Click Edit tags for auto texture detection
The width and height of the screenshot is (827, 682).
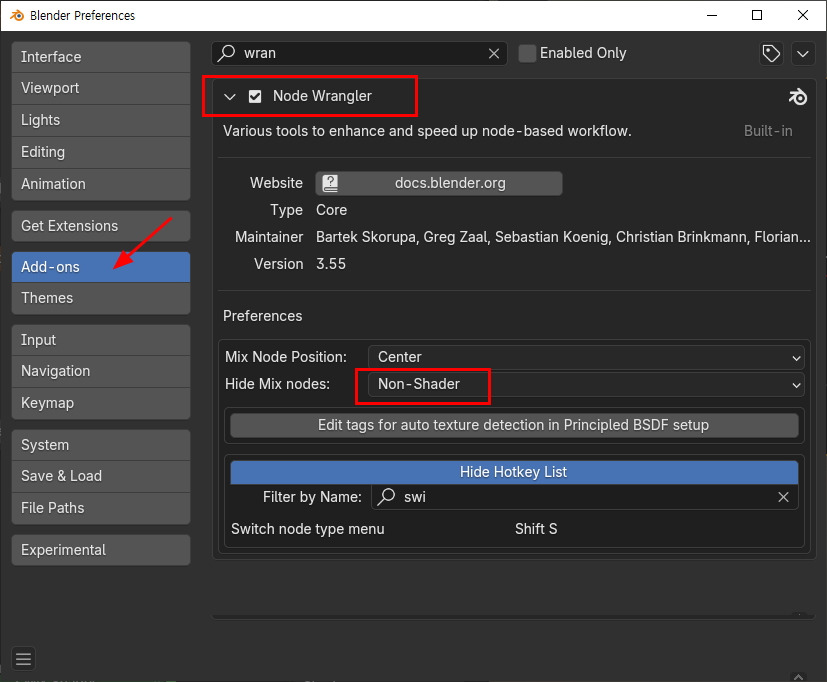click(514, 425)
